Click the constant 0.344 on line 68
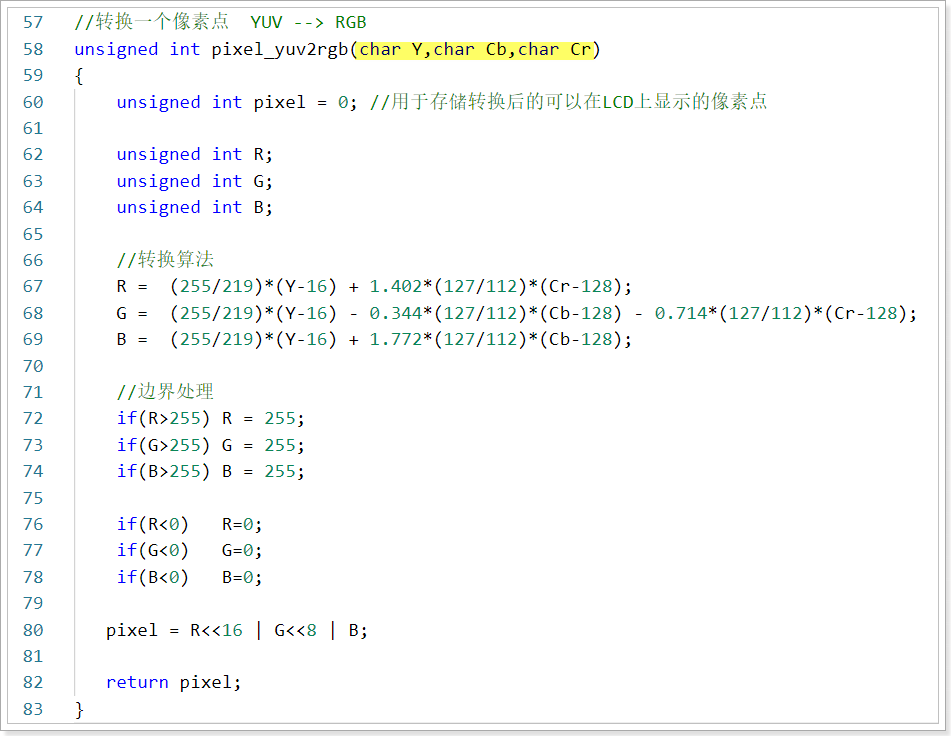Image resolution: width=951 pixels, height=736 pixels. point(395,313)
